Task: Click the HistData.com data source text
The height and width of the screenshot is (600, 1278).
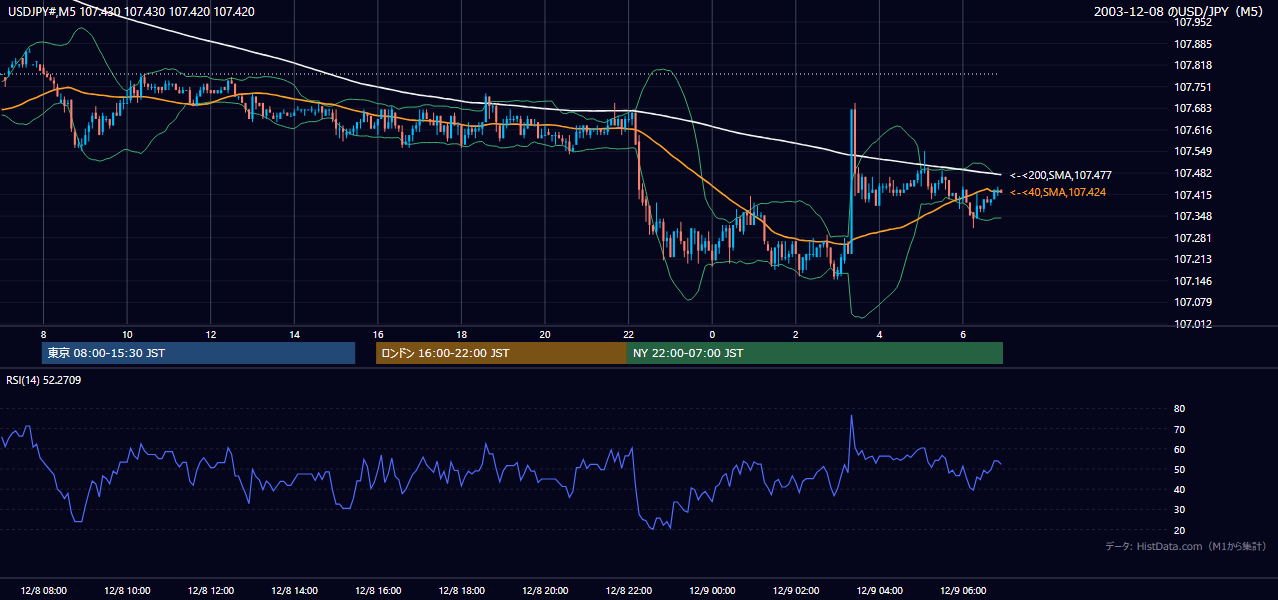Action: [1186, 546]
